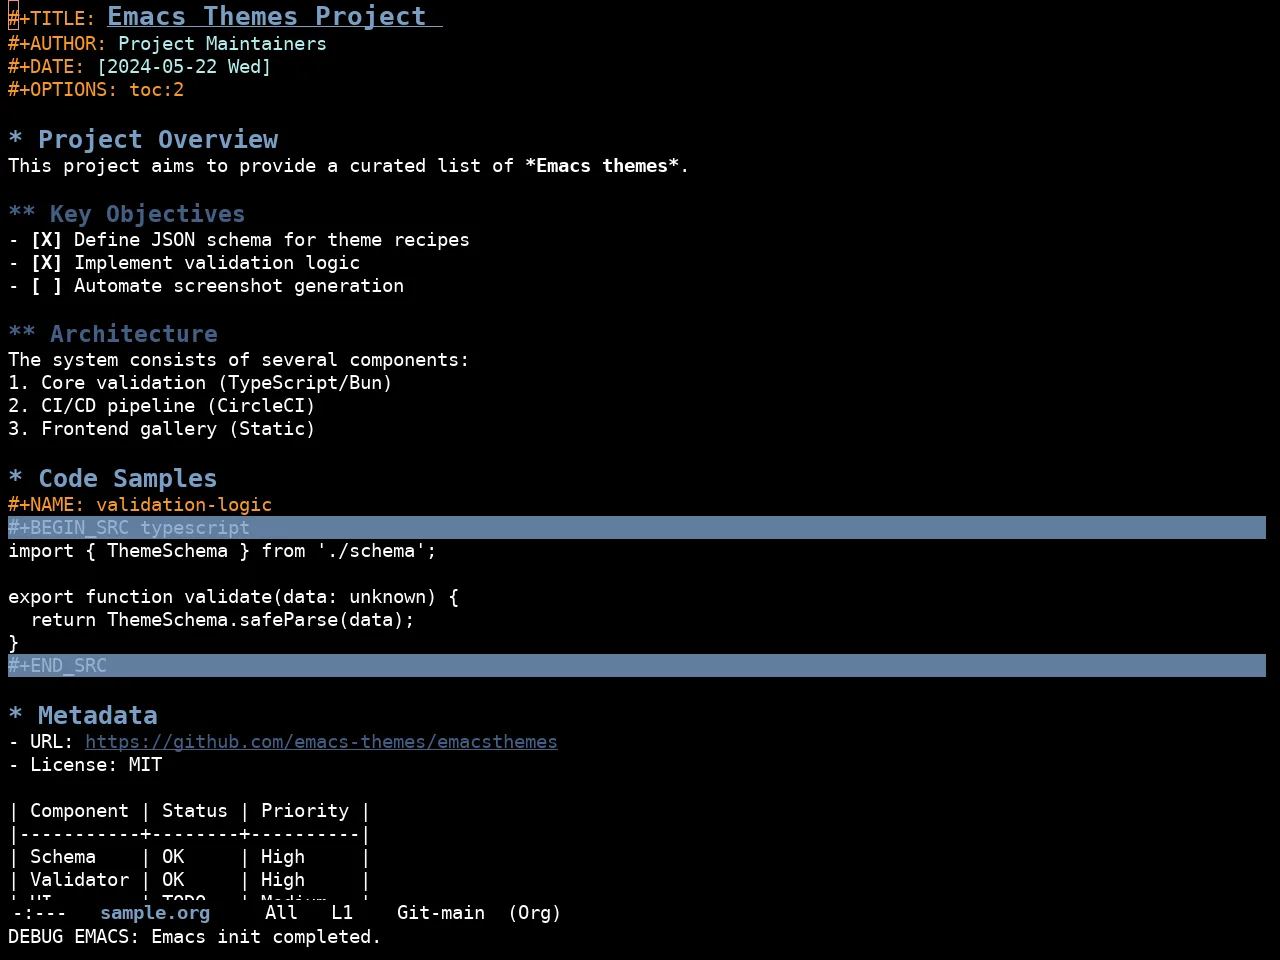Place cursor on 'Emacs Themes Project' title
Image resolution: width=1280 pixels, height=960 pixels.
[267, 17]
